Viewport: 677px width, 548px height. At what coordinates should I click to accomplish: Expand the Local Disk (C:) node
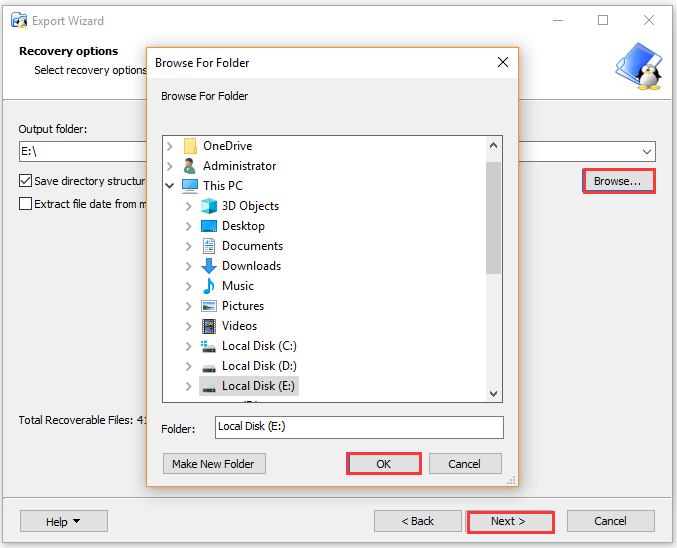189,346
